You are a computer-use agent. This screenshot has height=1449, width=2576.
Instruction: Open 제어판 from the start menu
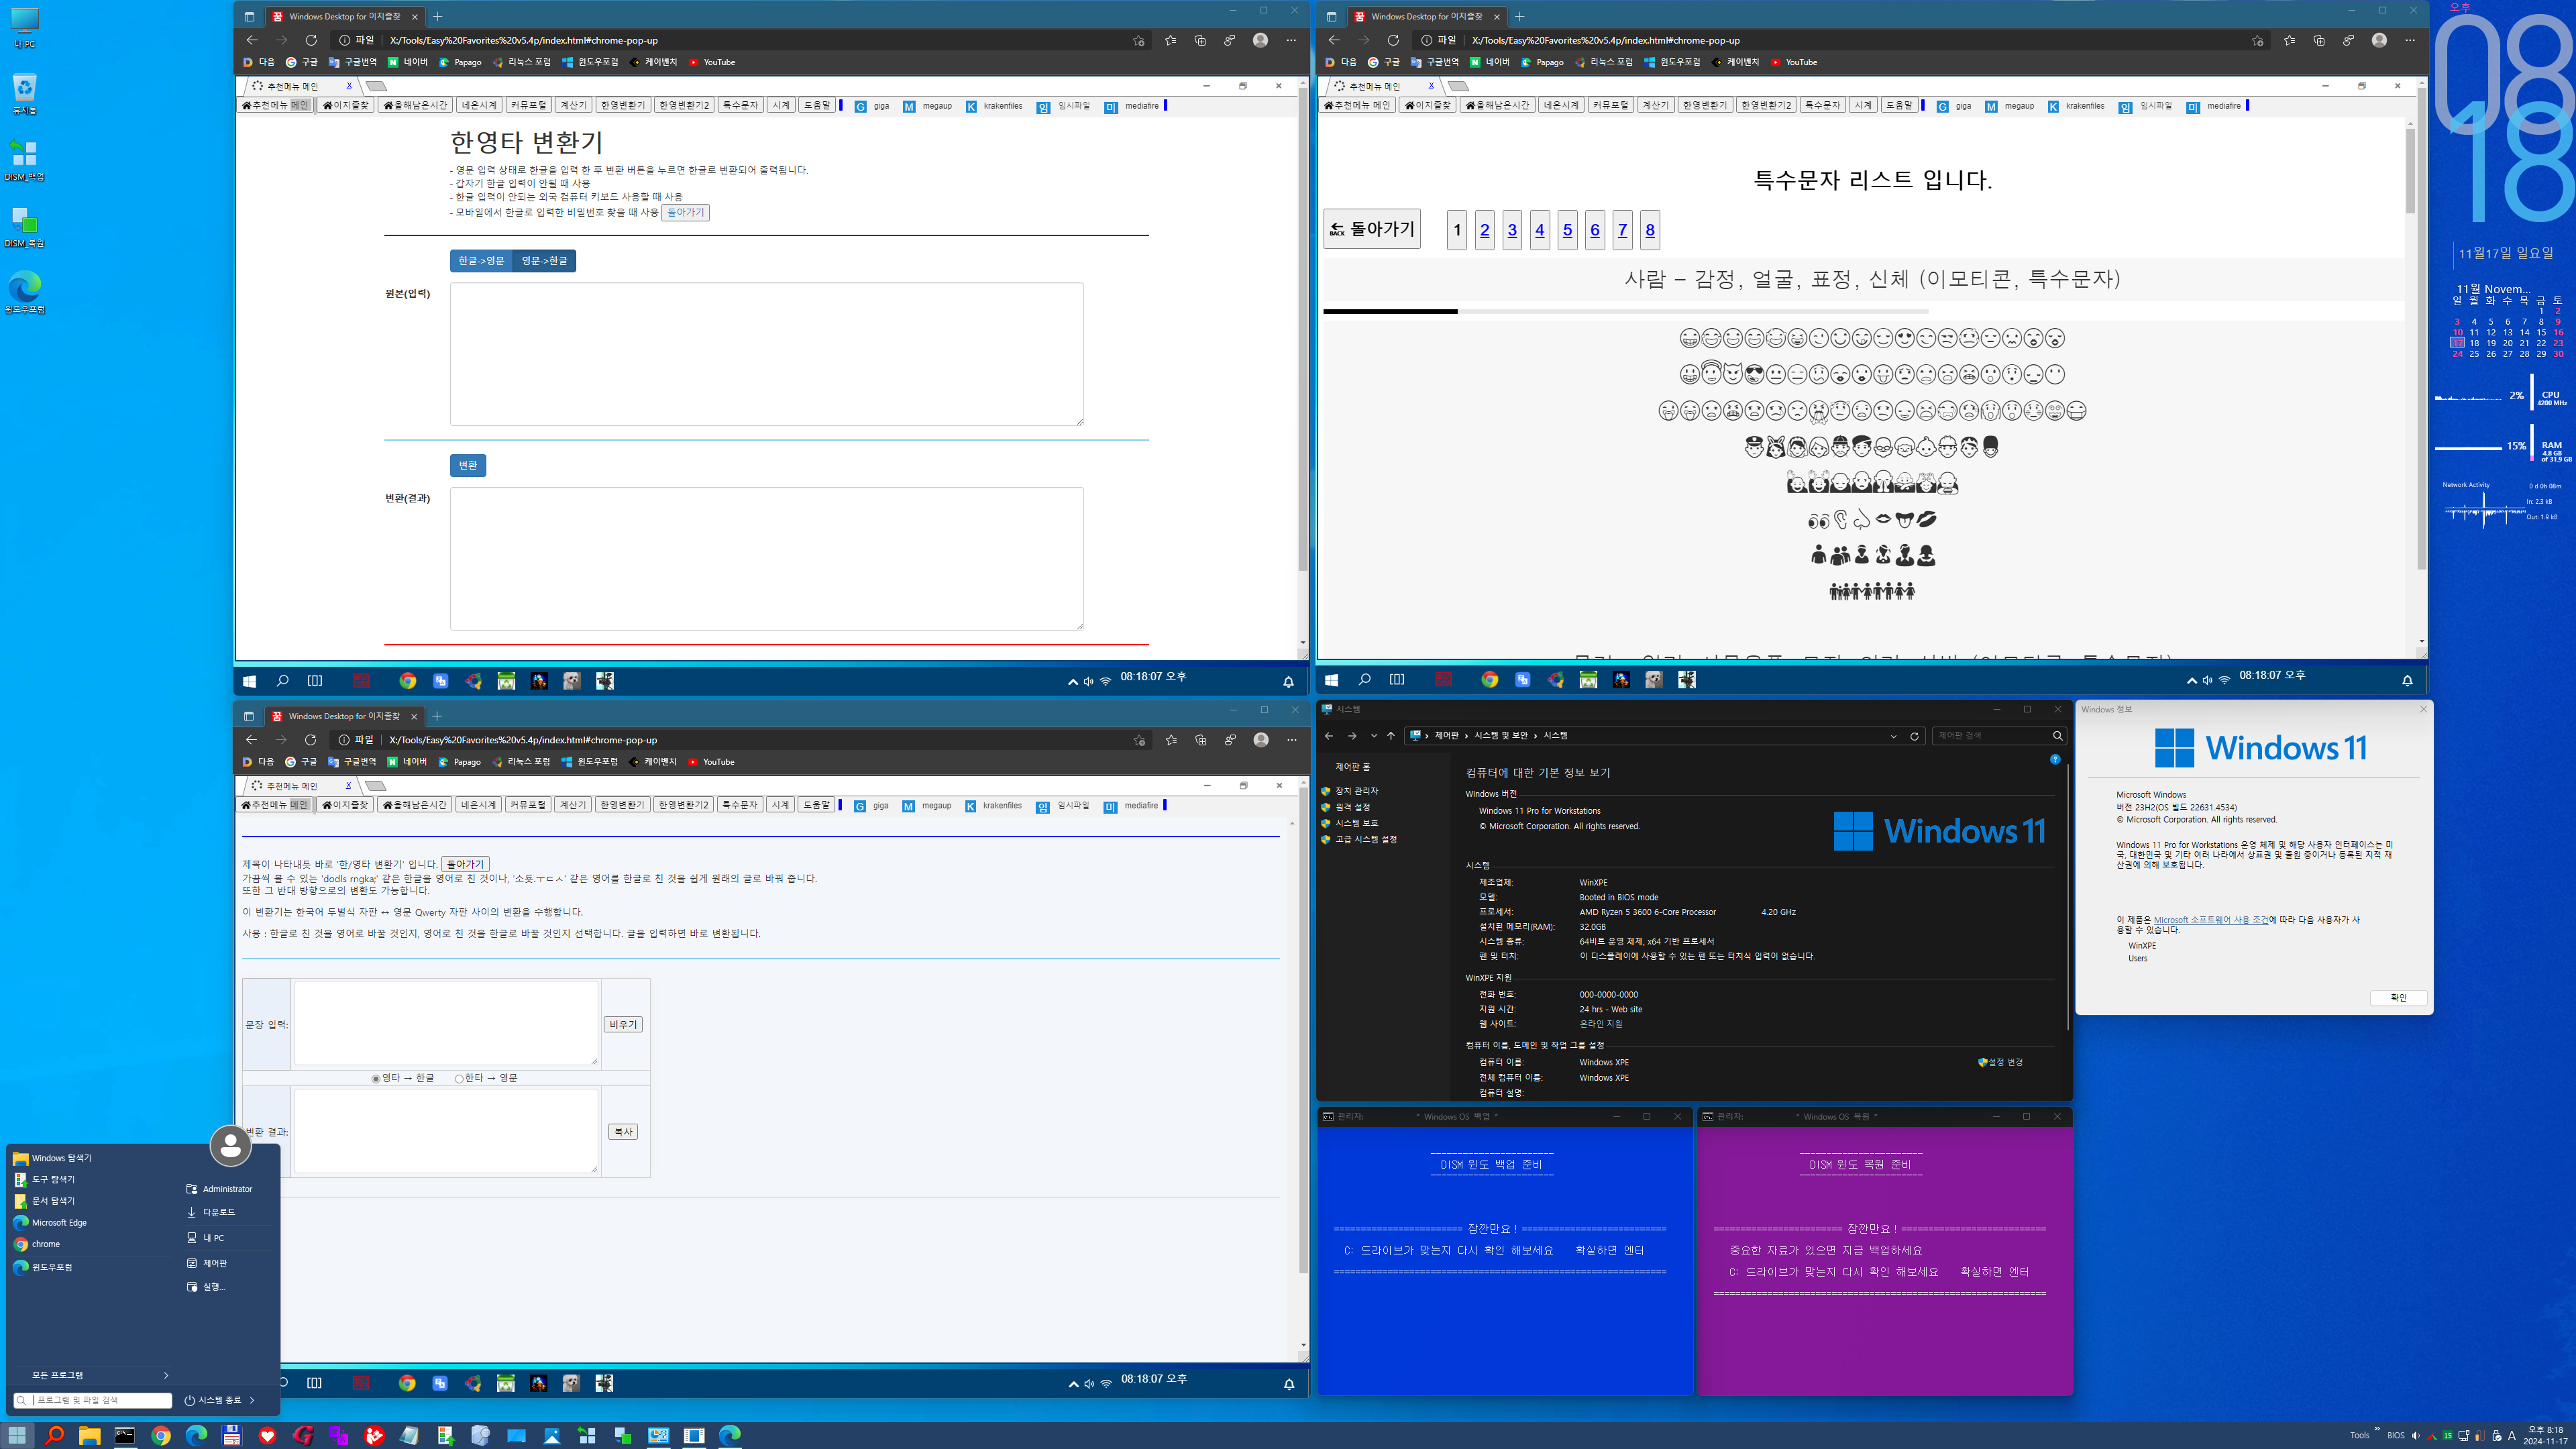tap(207, 1263)
